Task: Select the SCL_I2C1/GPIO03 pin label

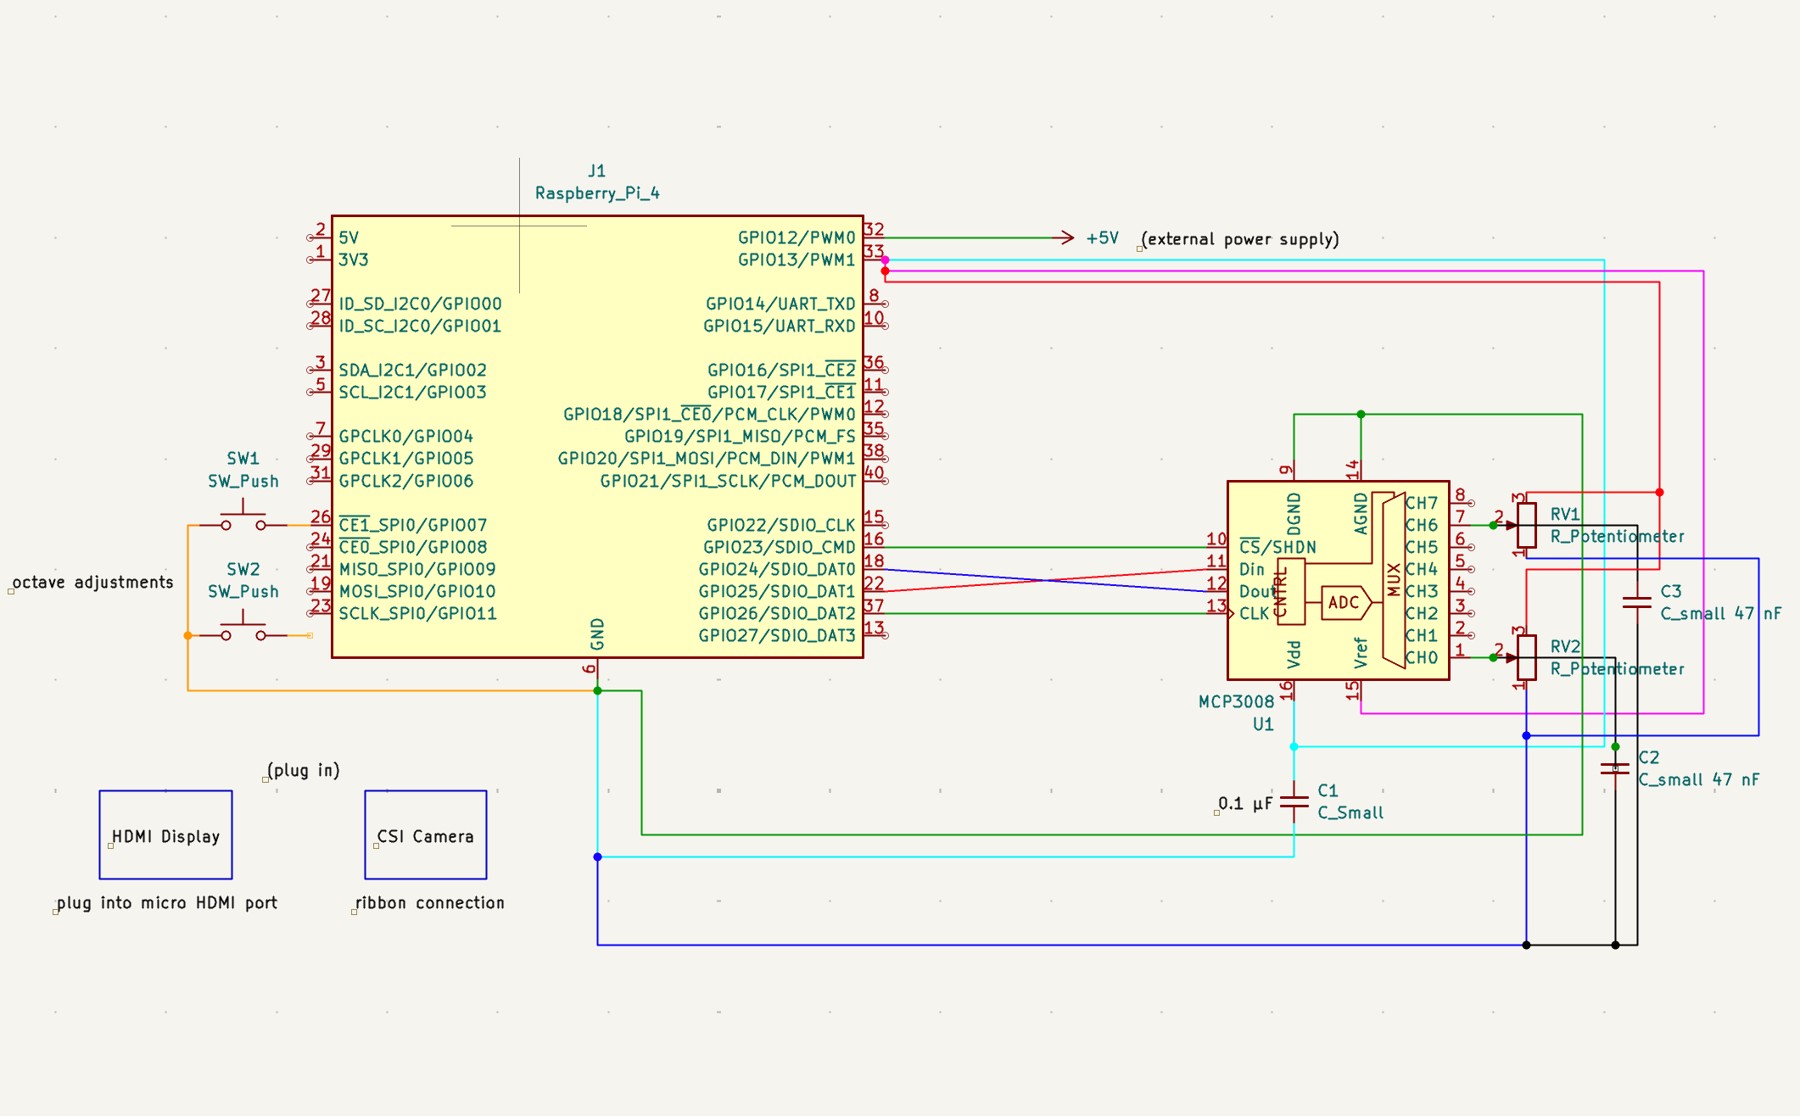Action: coord(413,392)
